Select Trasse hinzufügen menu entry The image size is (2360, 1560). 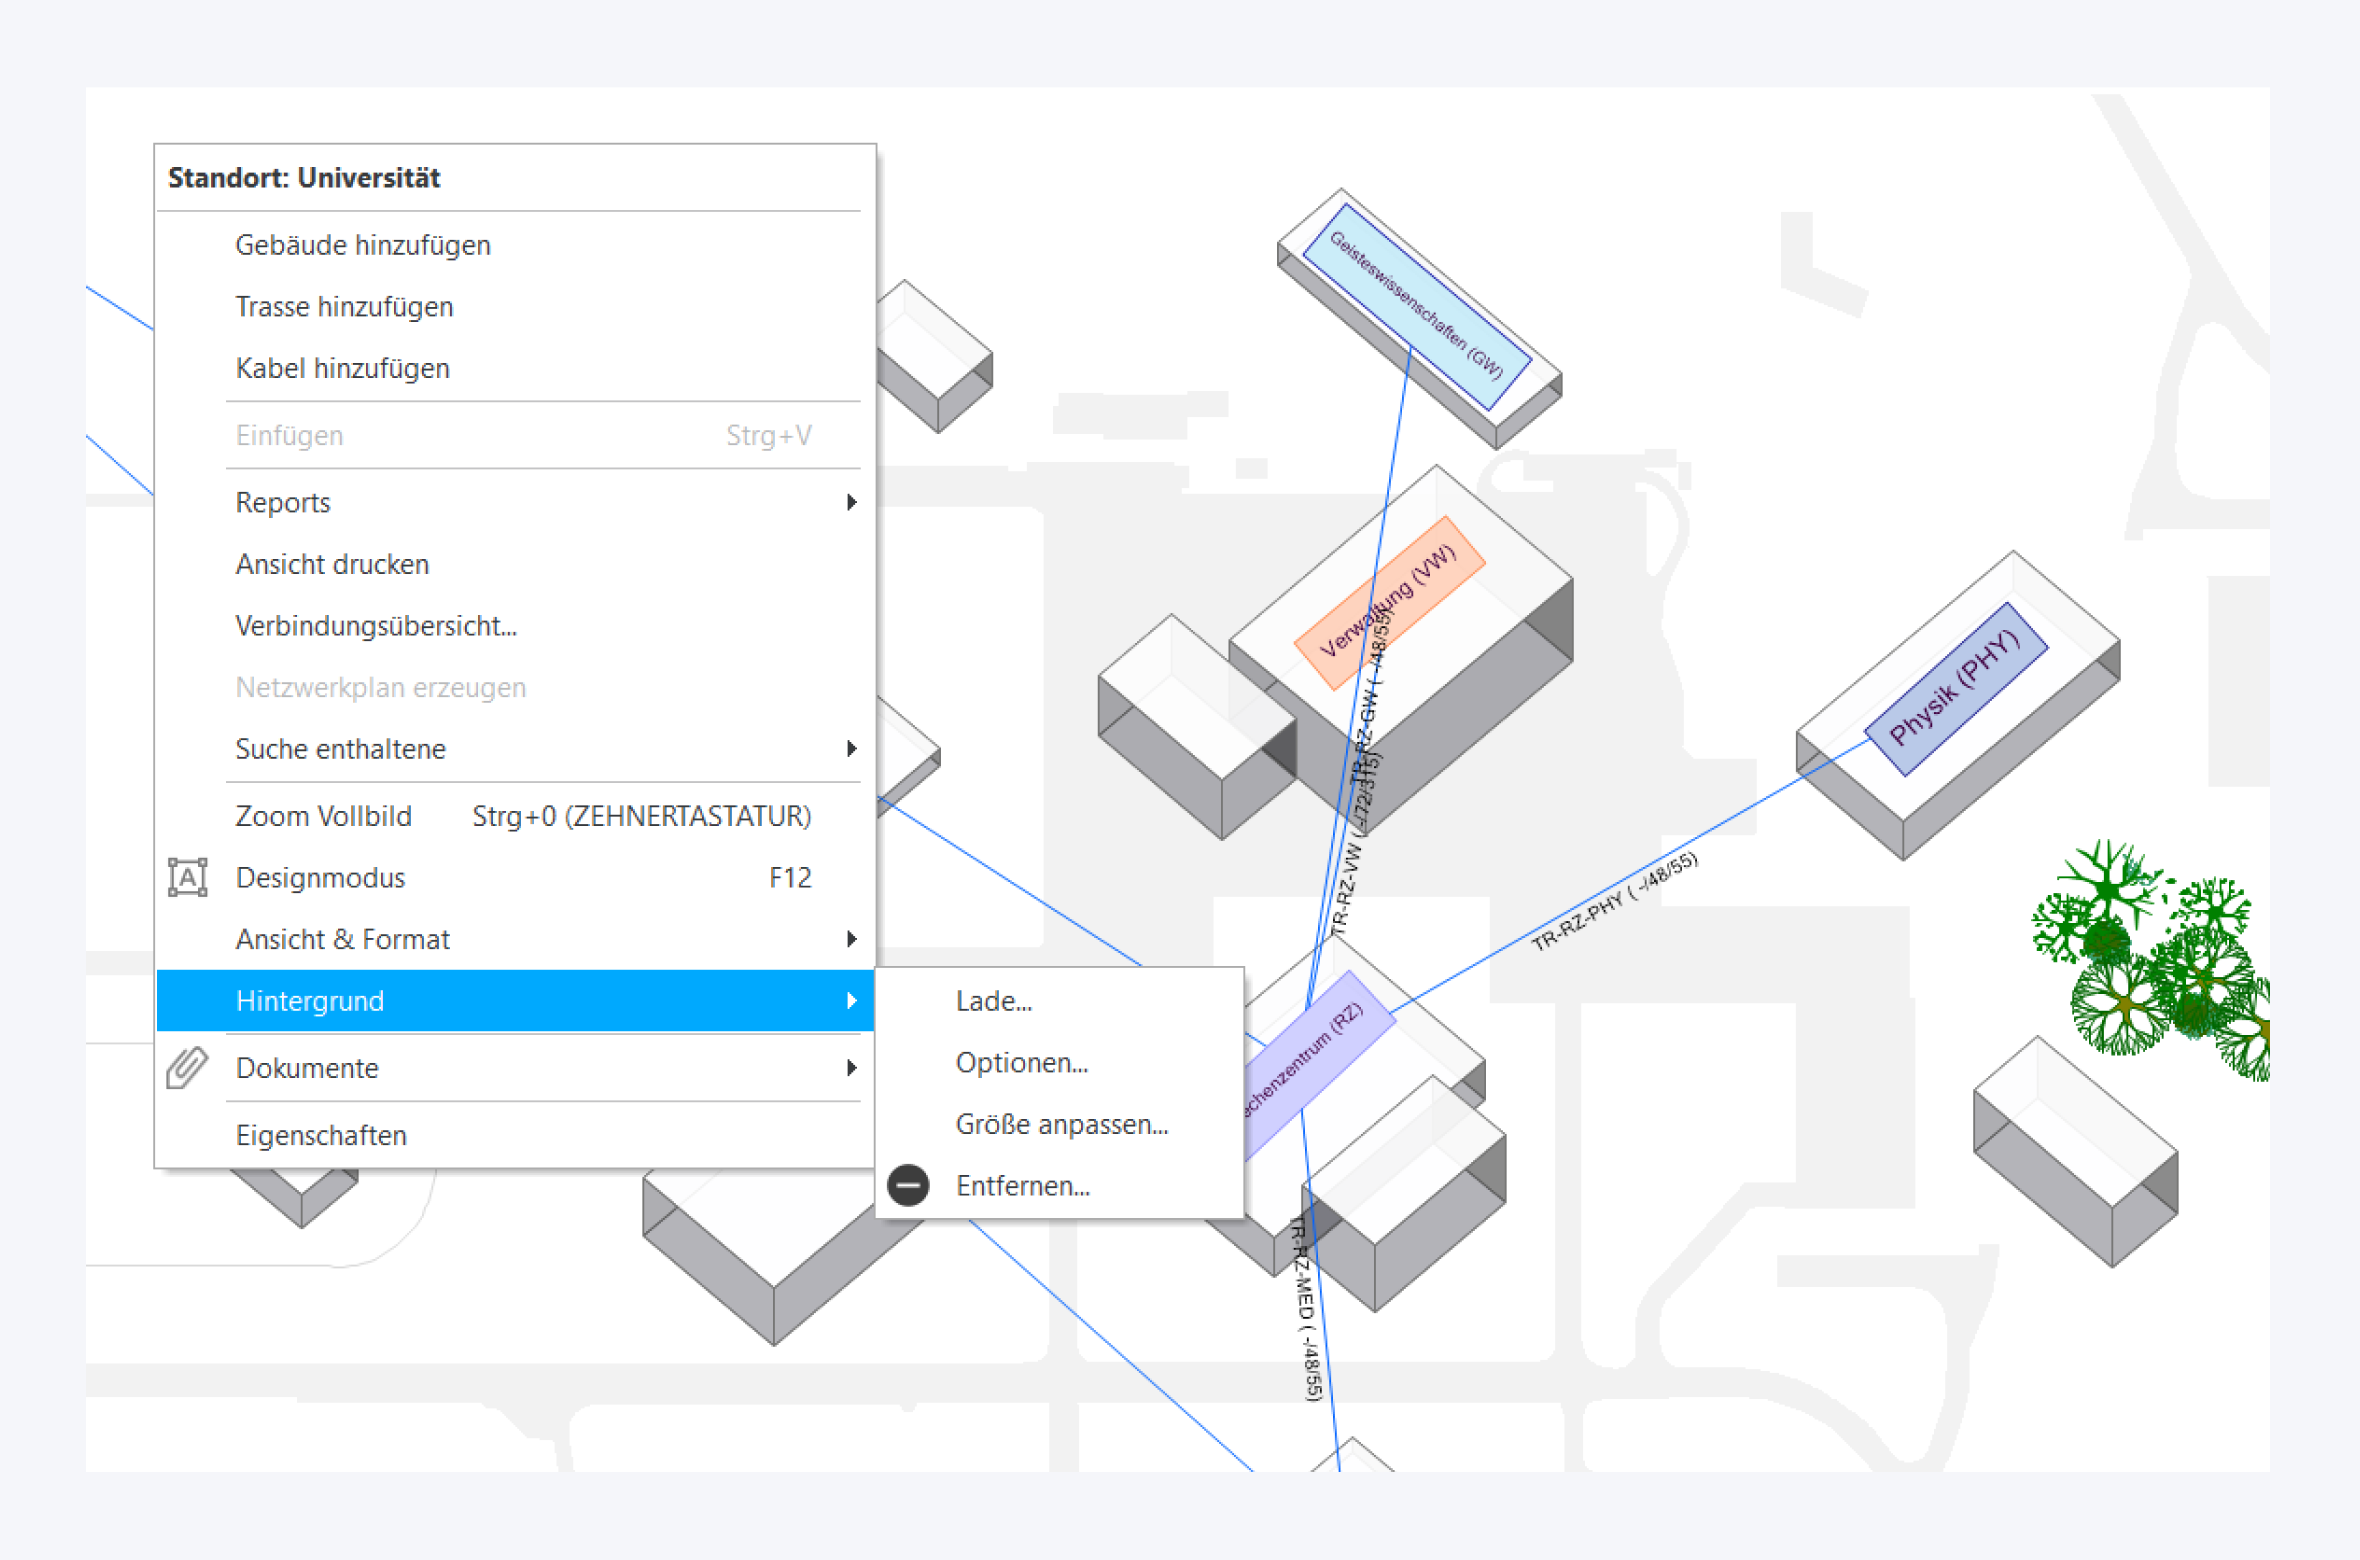[x=344, y=306]
